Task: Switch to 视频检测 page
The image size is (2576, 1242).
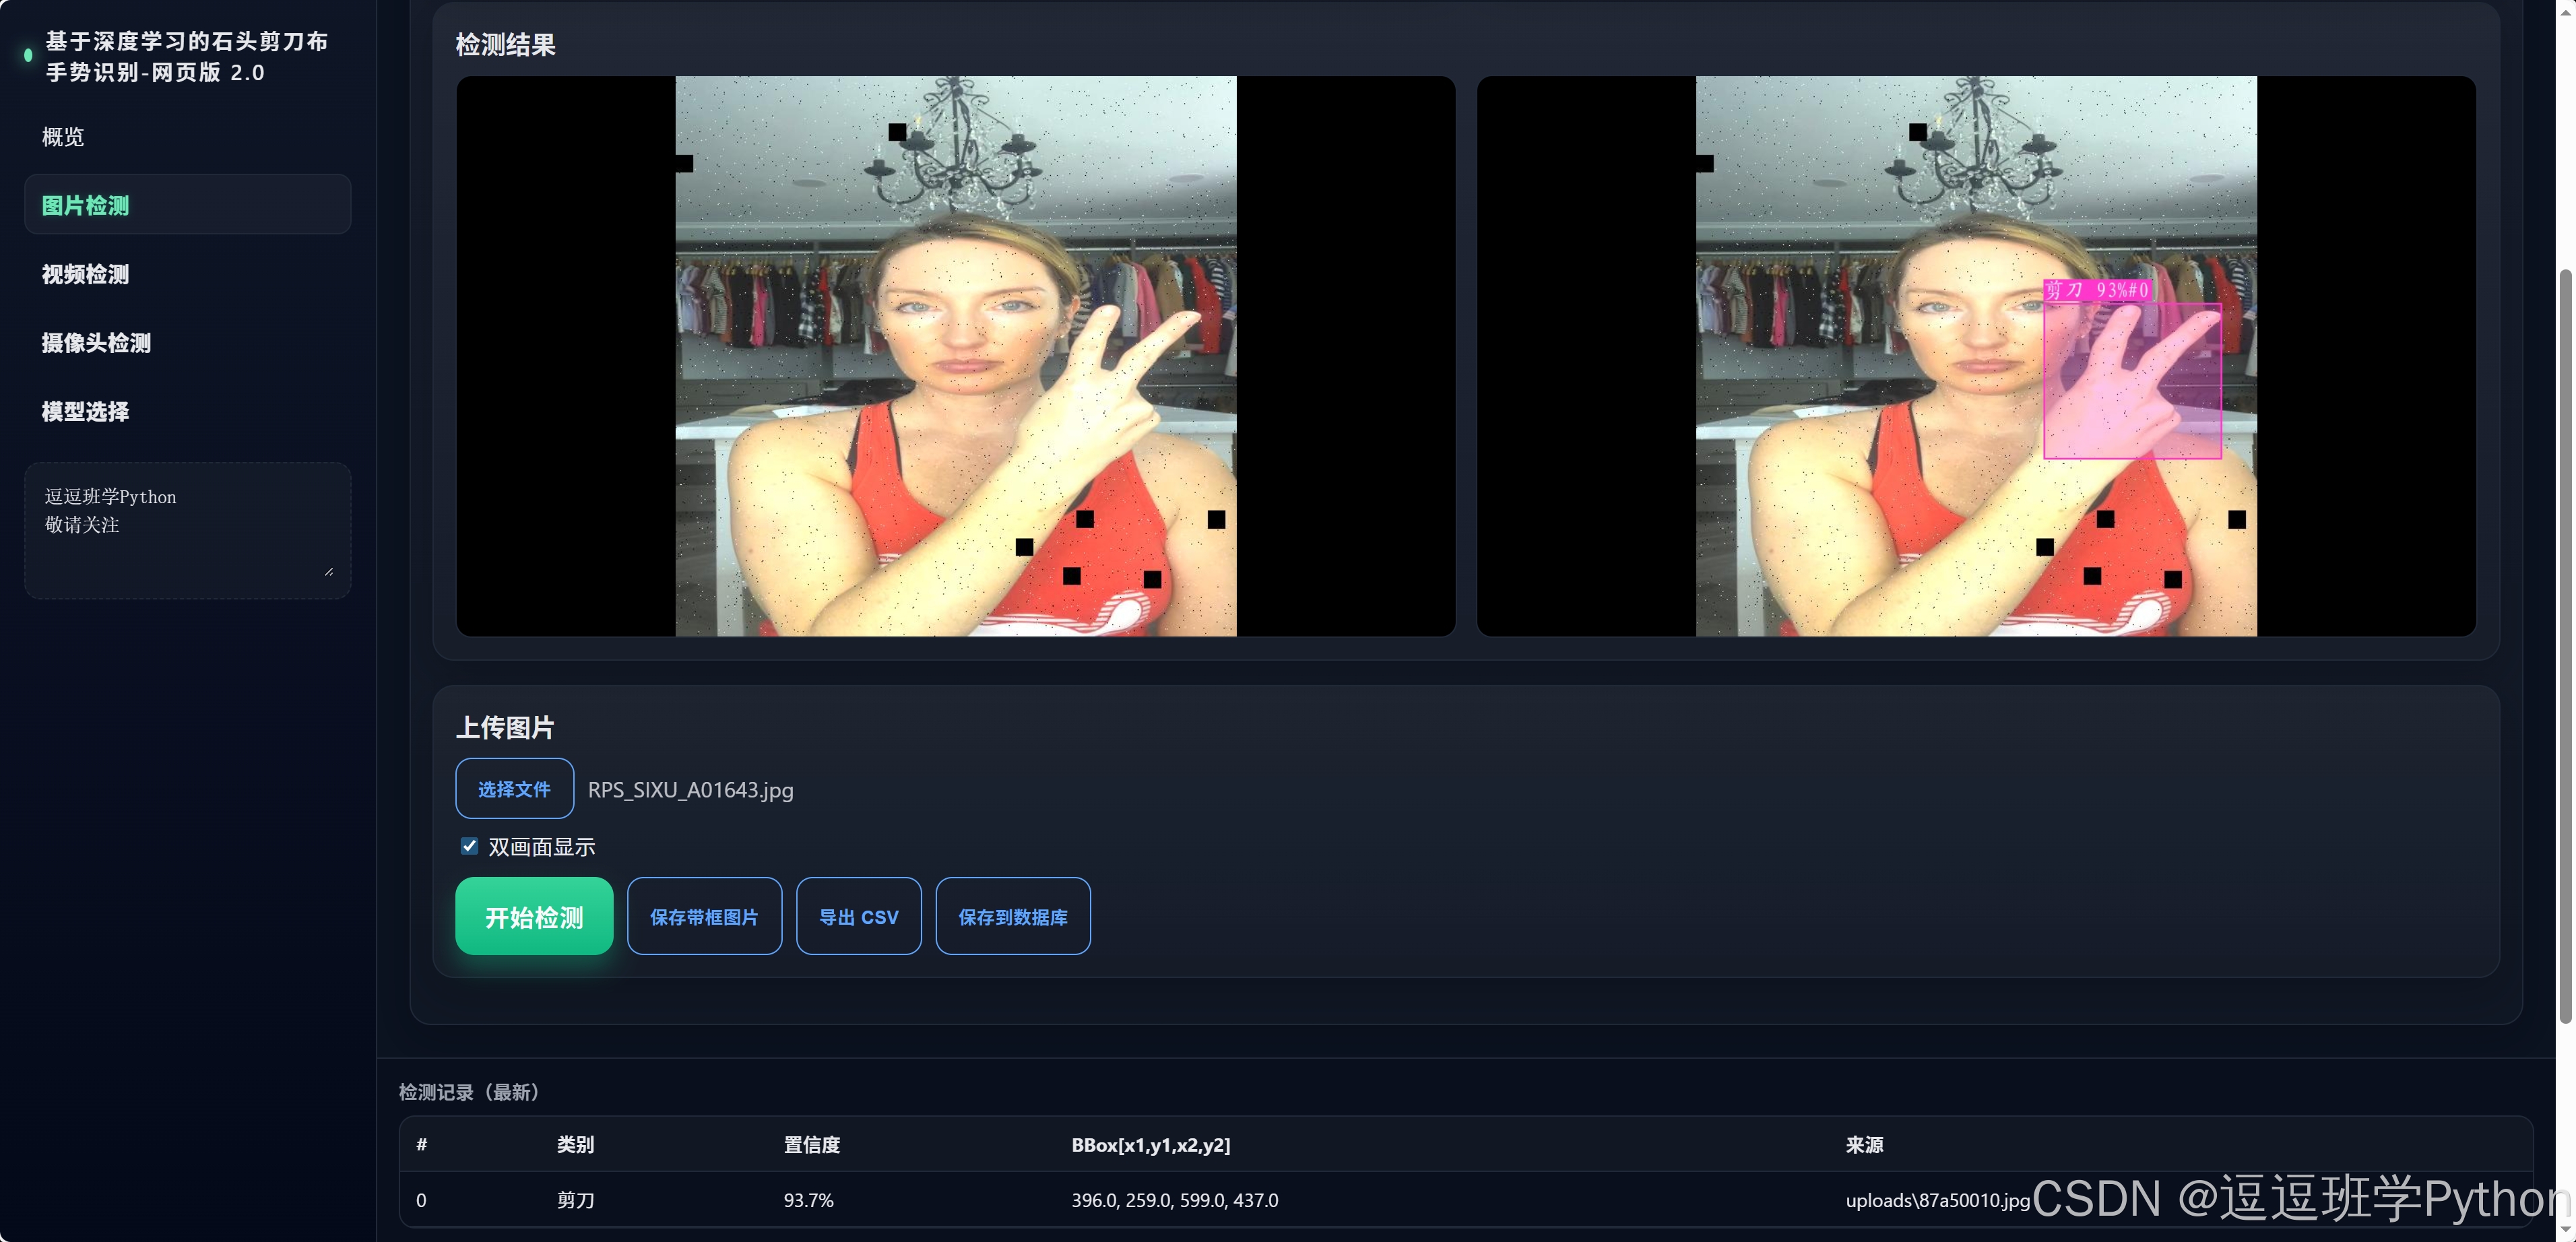Action: (85, 274)
